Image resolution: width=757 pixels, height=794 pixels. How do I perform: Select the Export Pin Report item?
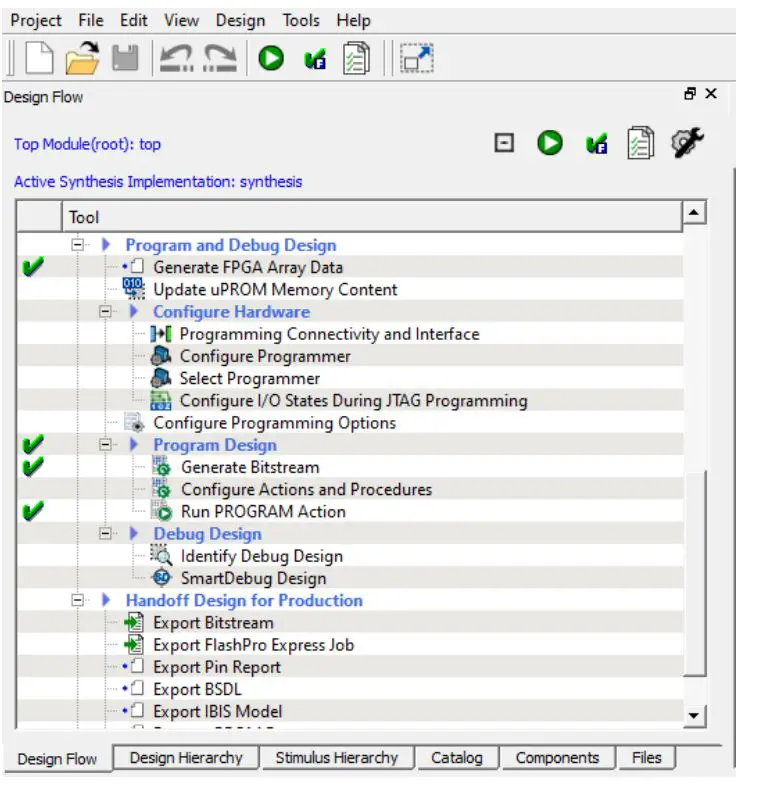[x=217, y=667]
